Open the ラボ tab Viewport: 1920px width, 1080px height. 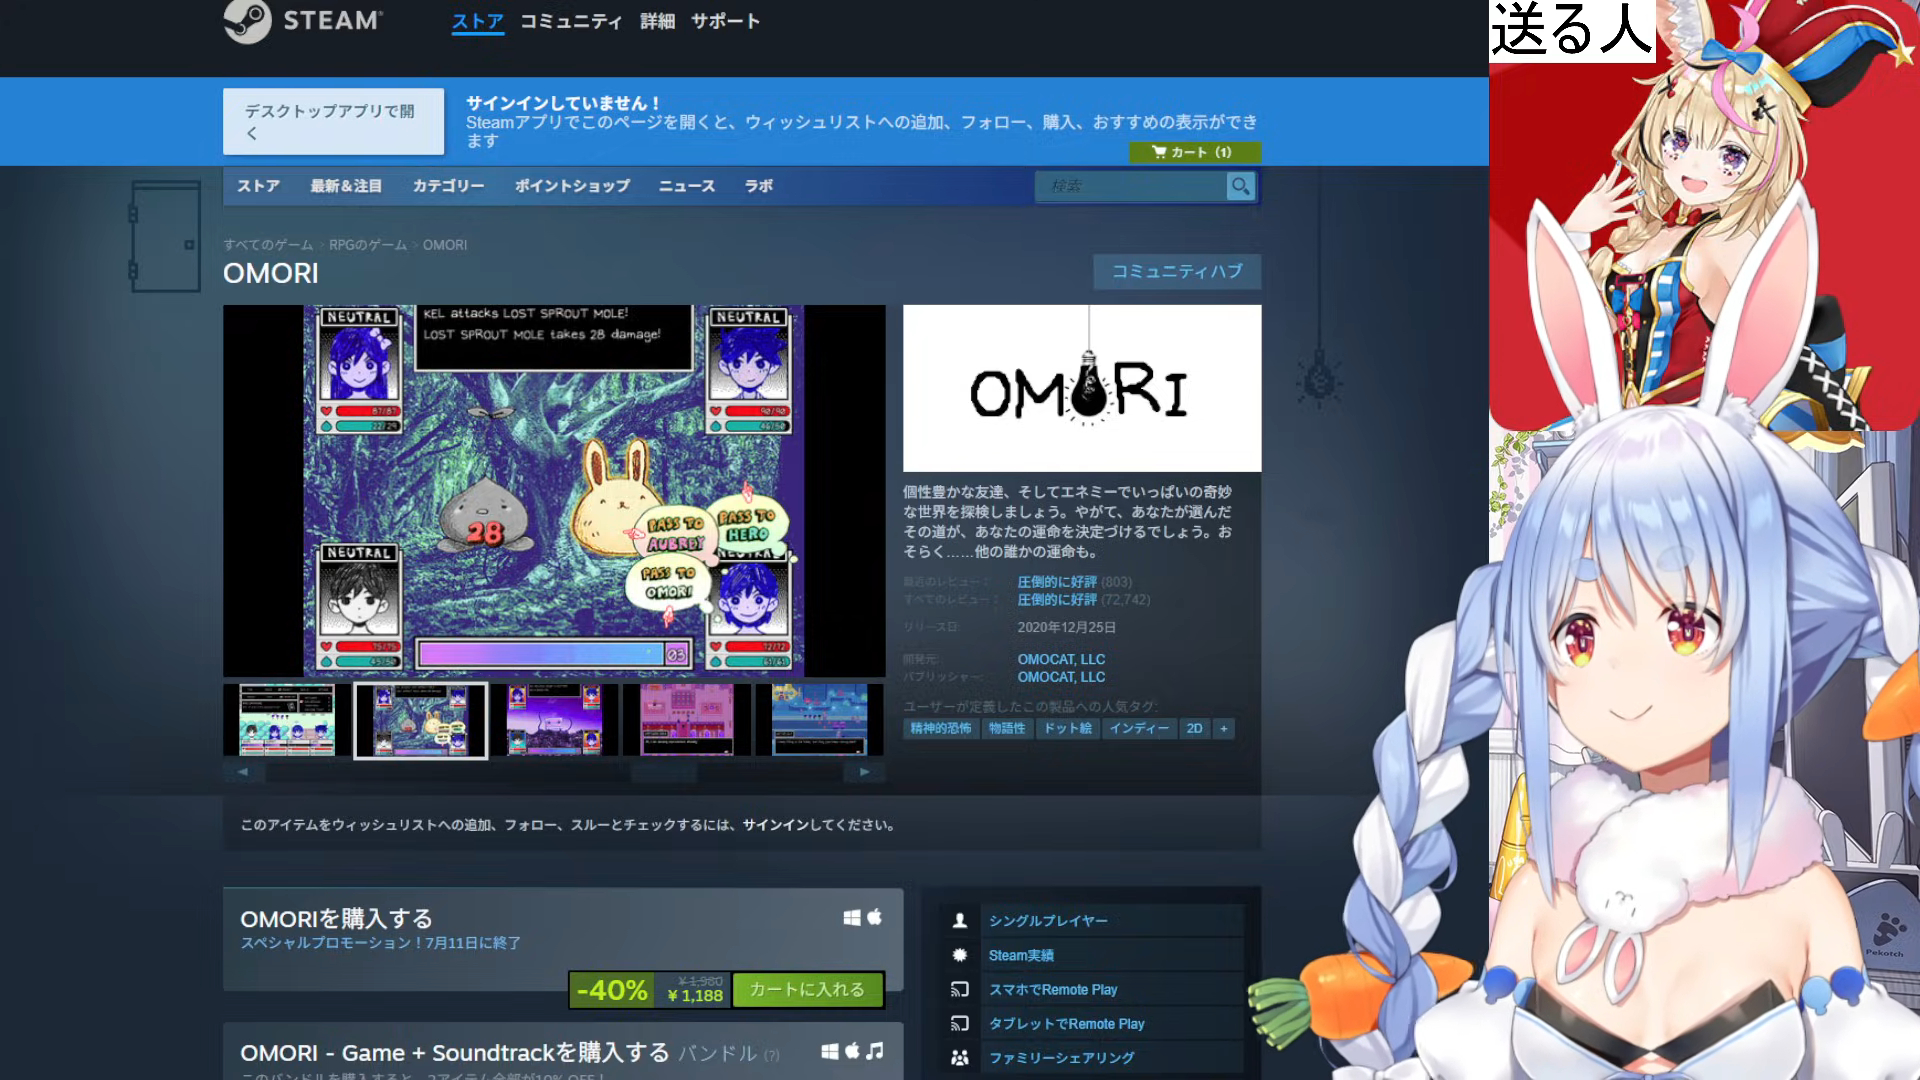pos(759,186)
